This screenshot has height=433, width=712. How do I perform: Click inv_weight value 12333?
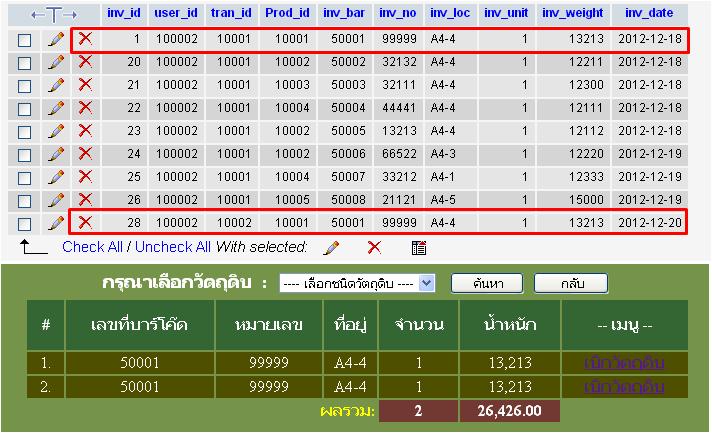point(586,177)
